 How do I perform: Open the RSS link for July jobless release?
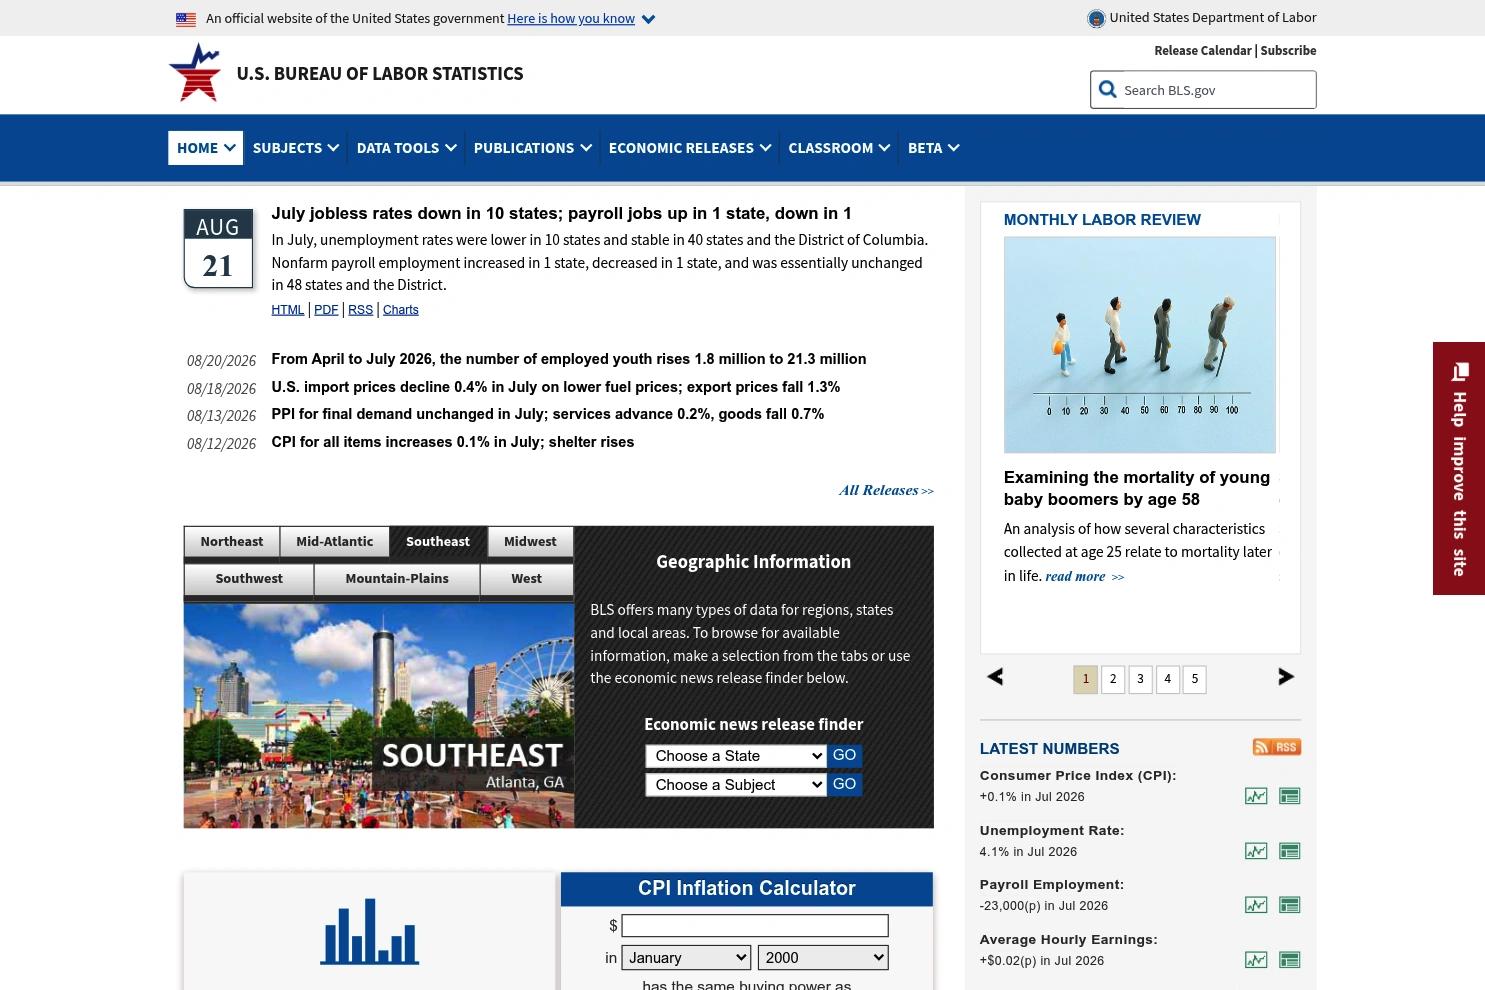pos(360,310)
